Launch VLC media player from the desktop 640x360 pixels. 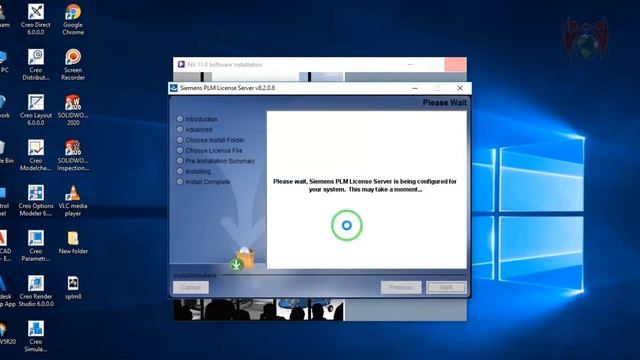tap(73, 200)
